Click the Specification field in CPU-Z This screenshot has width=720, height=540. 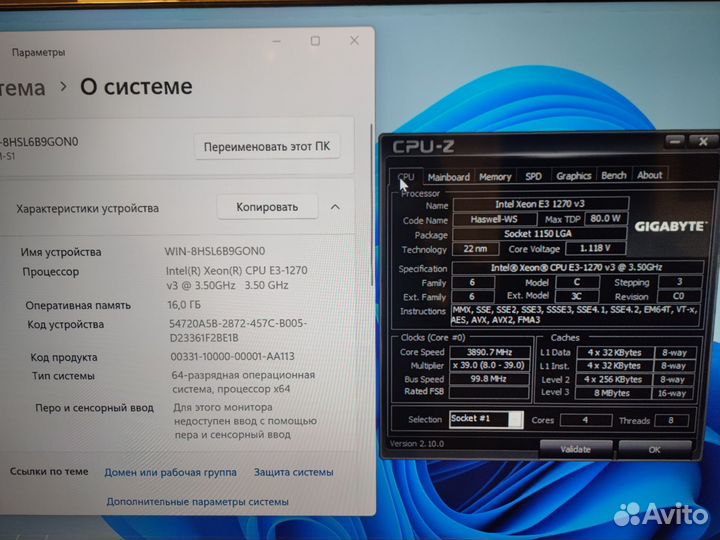pyautogui.click(x=577, y=267)
